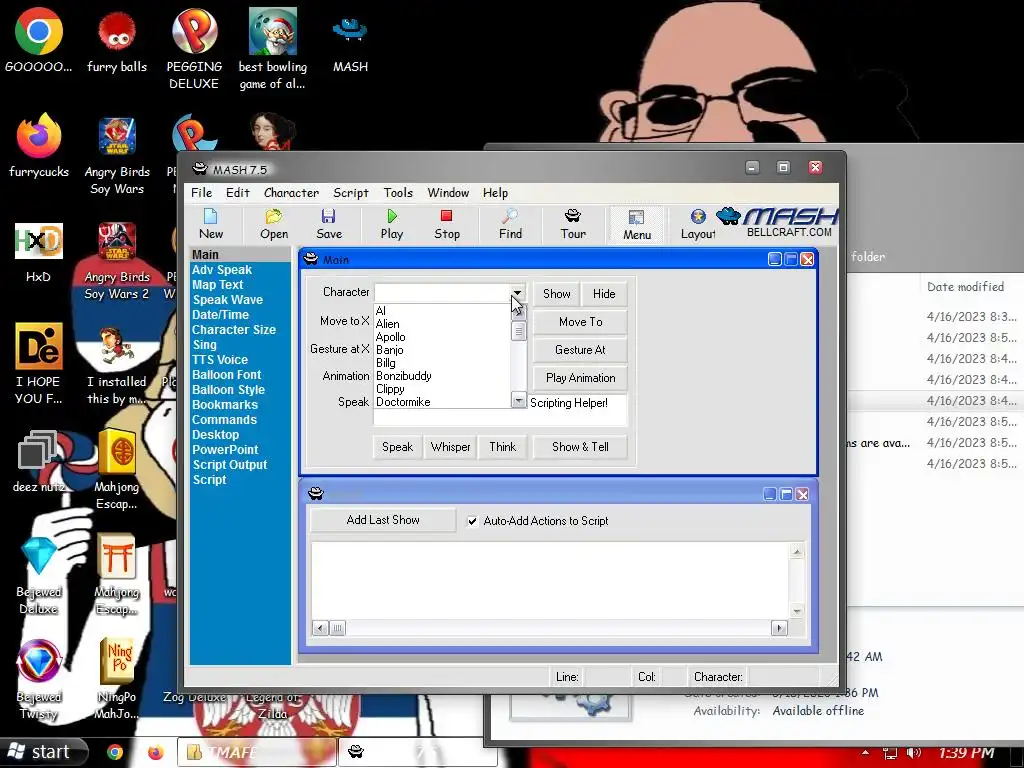Click the New toolbar icon in MASH
The height and width of the screenshot is (768, 1024).
(211, 224)
